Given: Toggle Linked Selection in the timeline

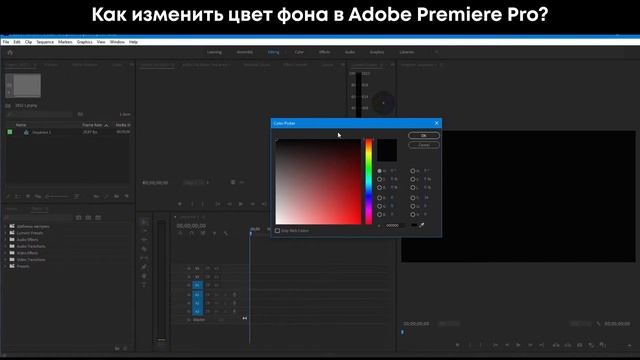Looking at the screenshot, I should pyautogui.click(x=203, y=233).
